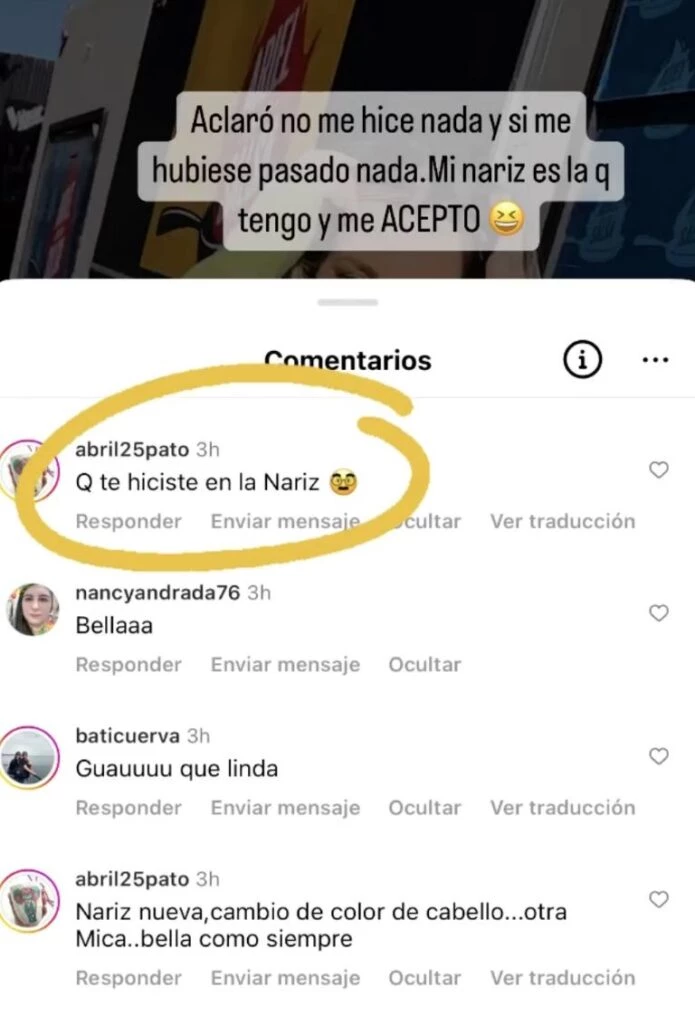Open the baticuerva username link

click(x=127, y=735)
